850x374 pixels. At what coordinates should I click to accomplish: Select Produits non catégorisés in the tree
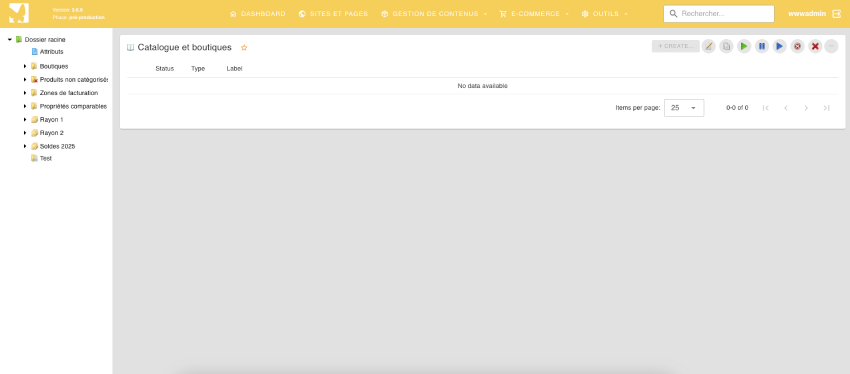tap(74, 80)
